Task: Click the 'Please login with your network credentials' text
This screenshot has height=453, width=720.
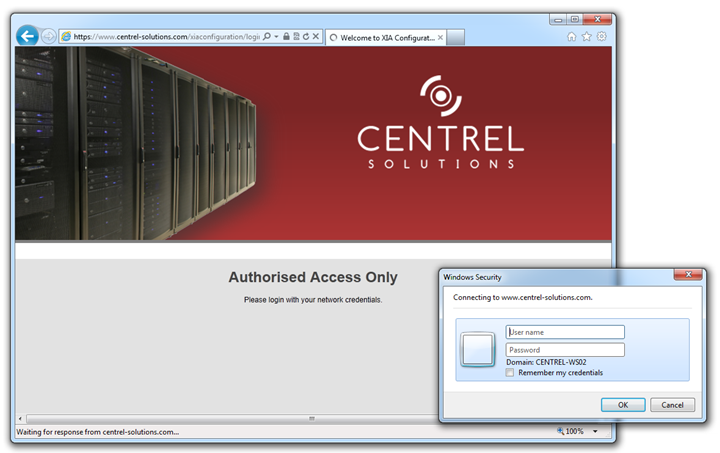Action: click(313, 300)
